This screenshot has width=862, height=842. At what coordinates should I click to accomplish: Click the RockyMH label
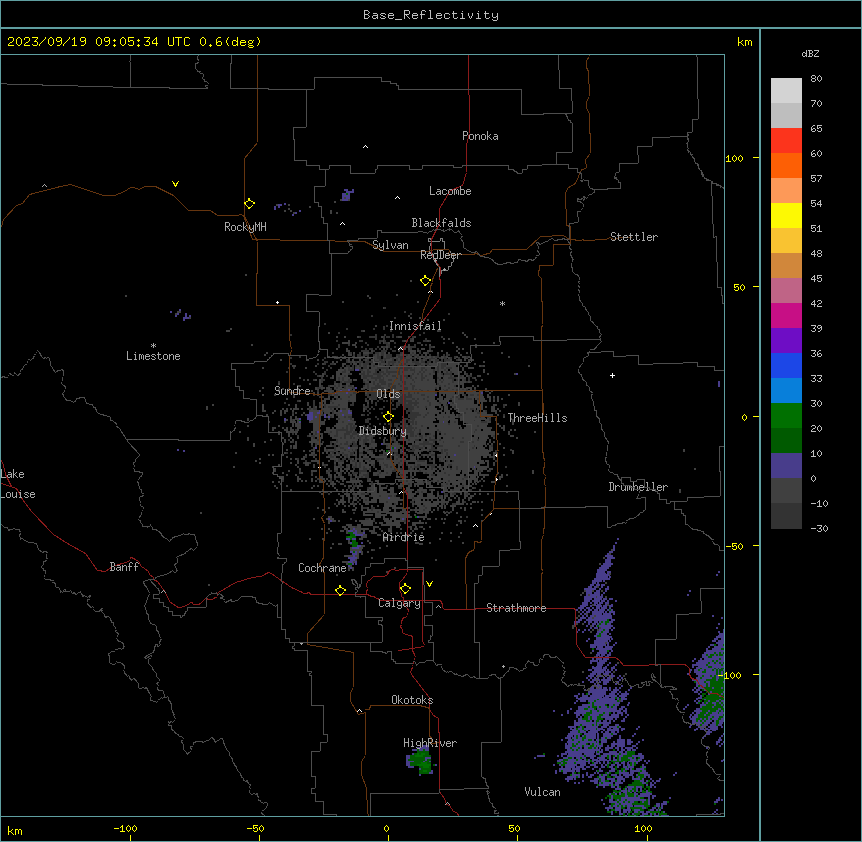(245, 227)
